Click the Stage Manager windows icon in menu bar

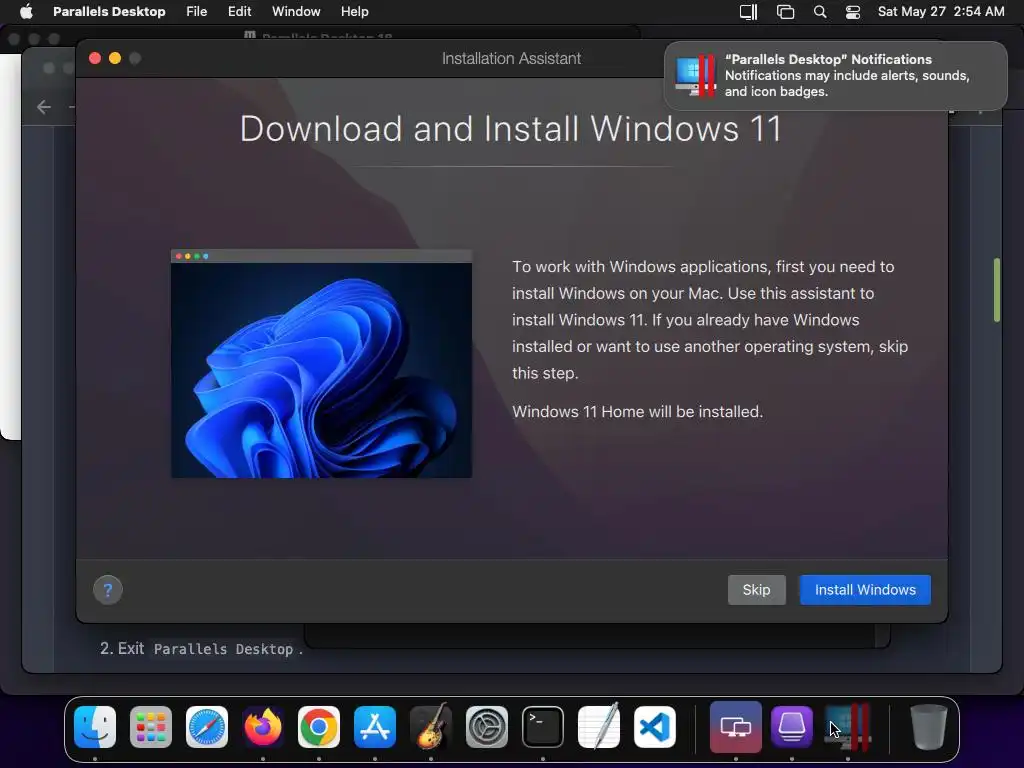(x=785, y=12)
